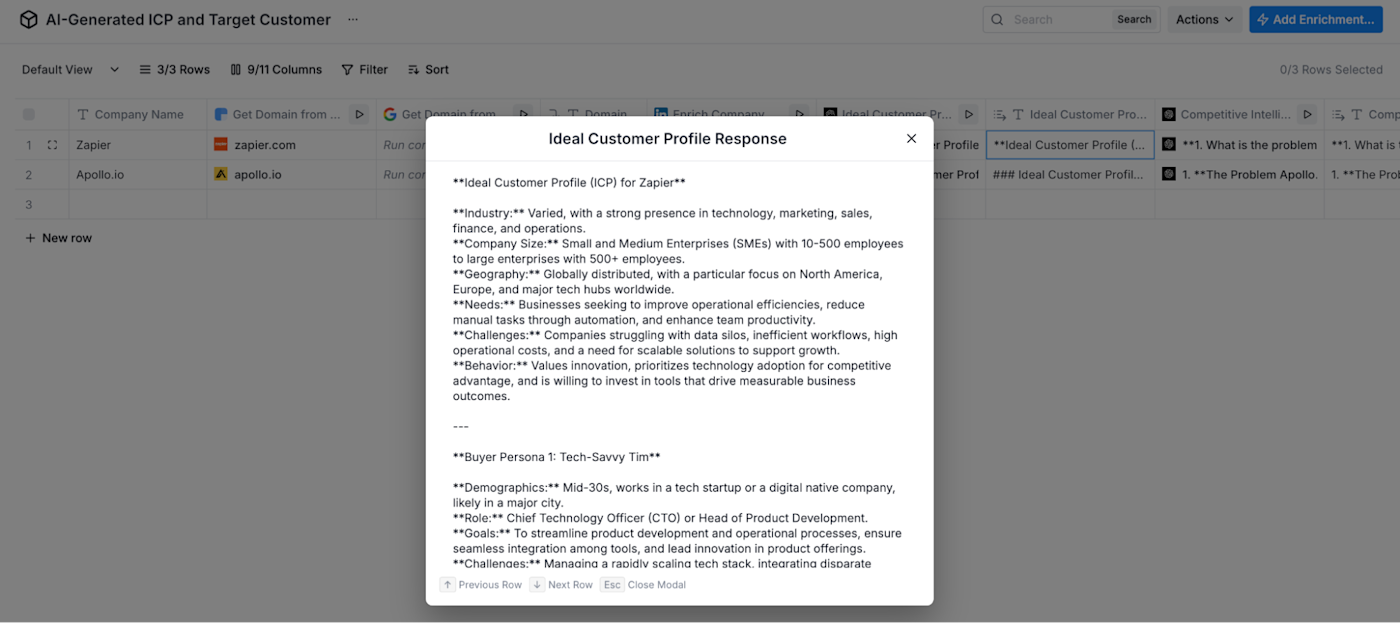Open the Actions dropdown
Image resolution: width=1400 pixels, height=623 pixels.
(x=1205, y=19)
